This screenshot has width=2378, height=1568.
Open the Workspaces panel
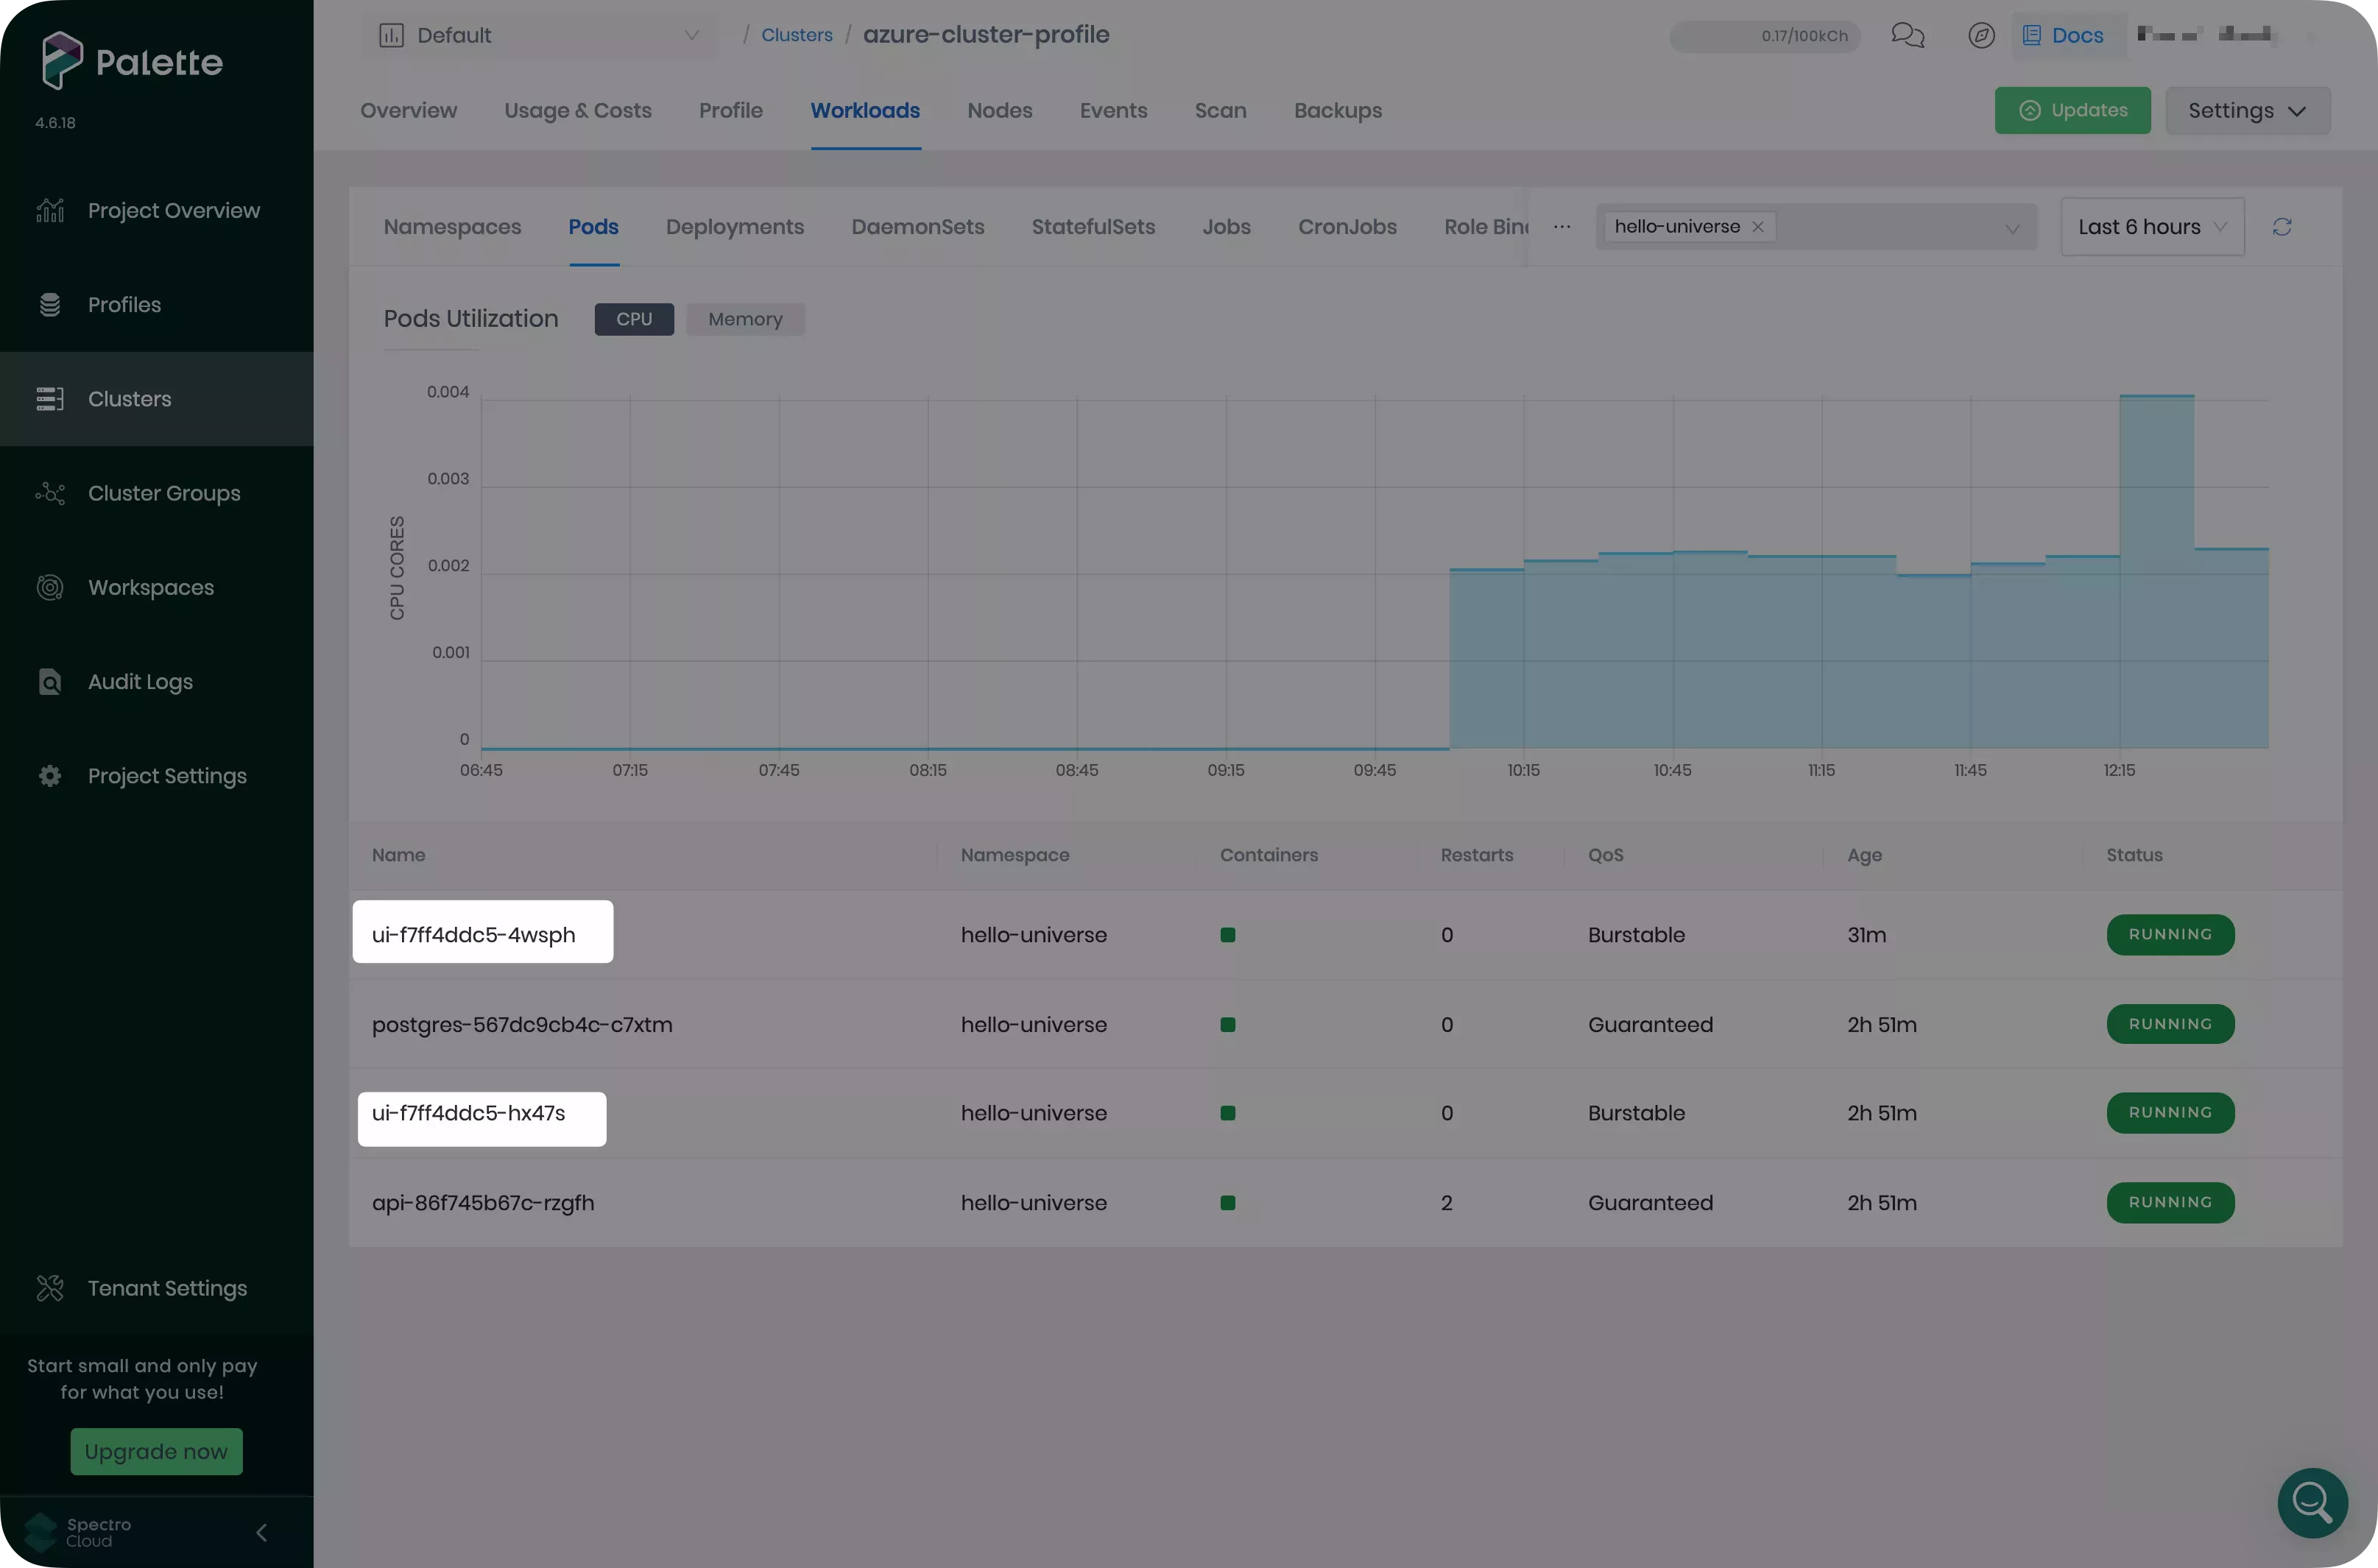[51, 587]
